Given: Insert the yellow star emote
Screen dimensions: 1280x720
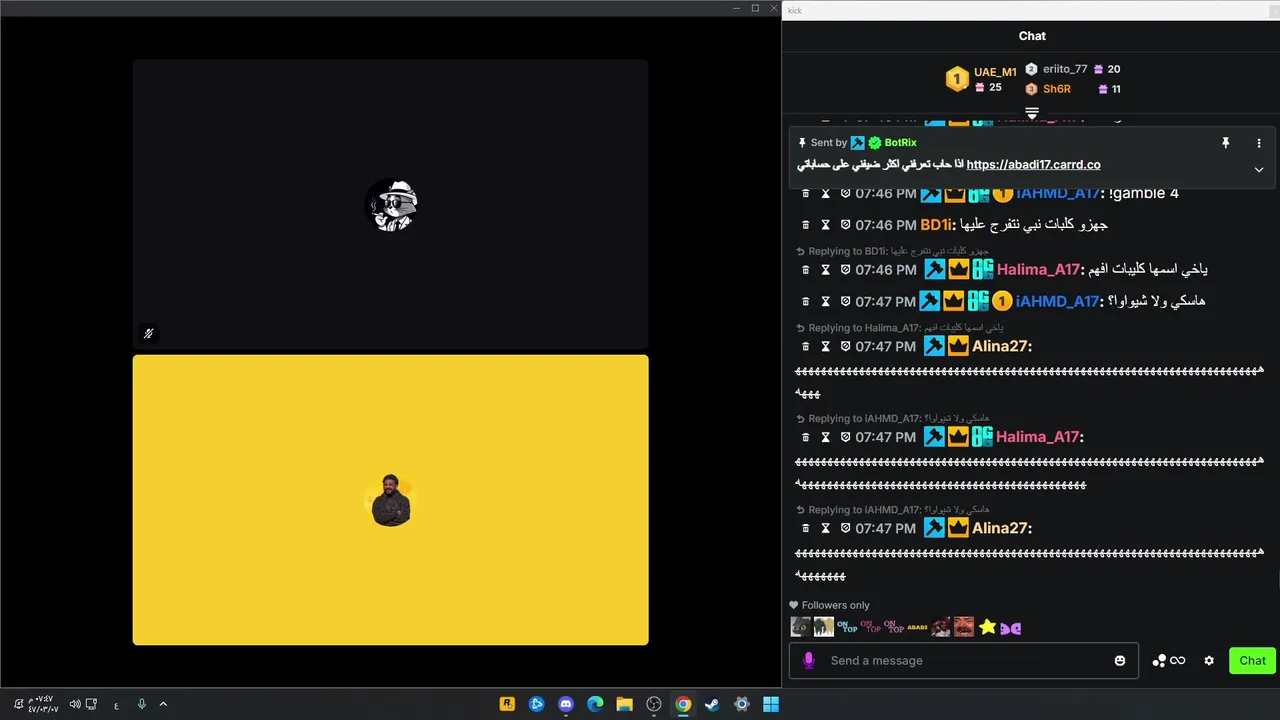Looking at the screenshot, I should tap(988, 627).
